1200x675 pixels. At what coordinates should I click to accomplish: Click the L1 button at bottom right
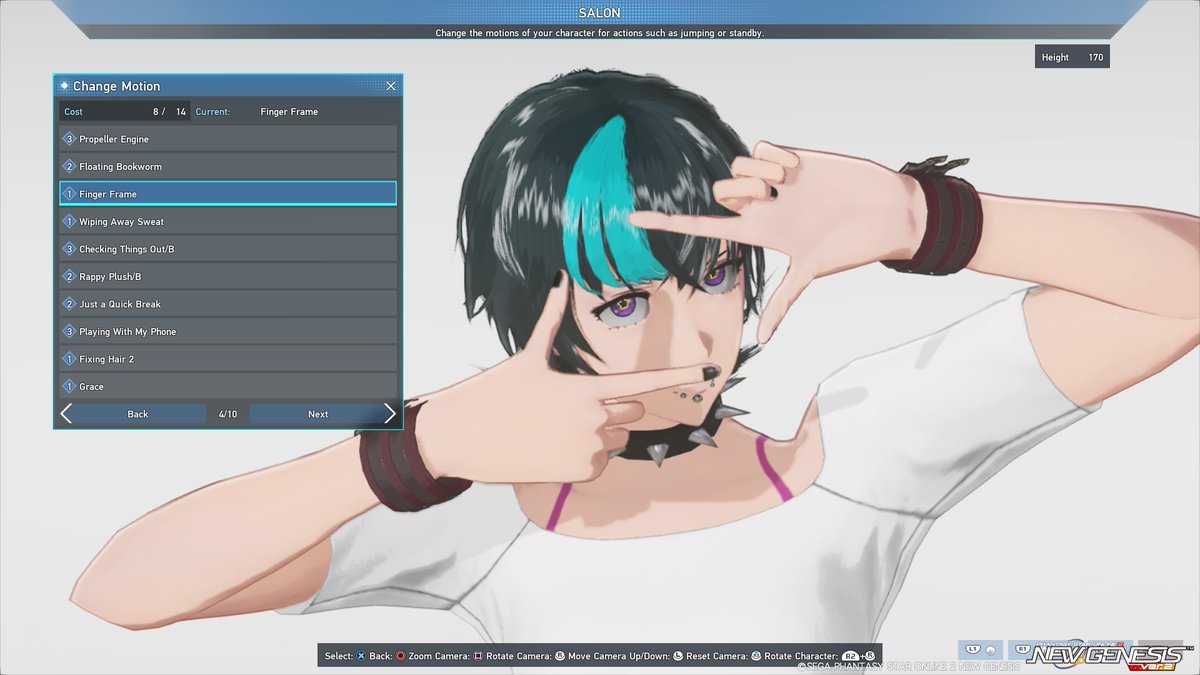click(980, 650)
